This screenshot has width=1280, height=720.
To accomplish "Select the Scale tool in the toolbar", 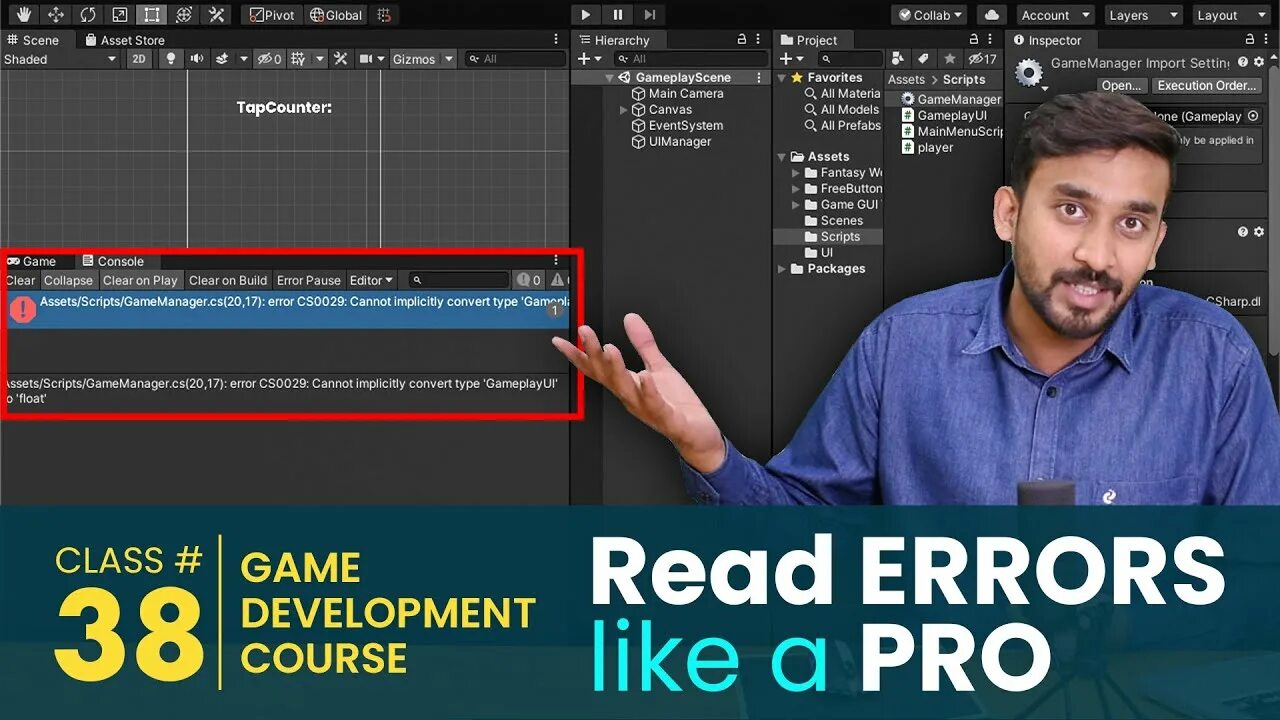I will pos(120,15).
